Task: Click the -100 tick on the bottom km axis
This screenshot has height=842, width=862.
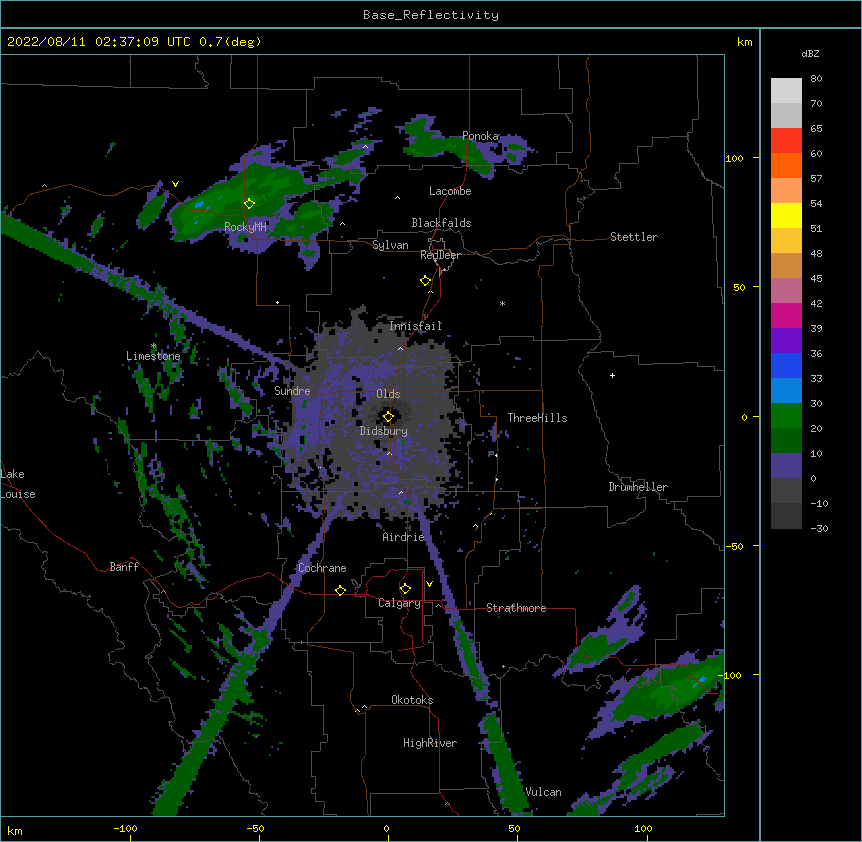Action: 125,829
